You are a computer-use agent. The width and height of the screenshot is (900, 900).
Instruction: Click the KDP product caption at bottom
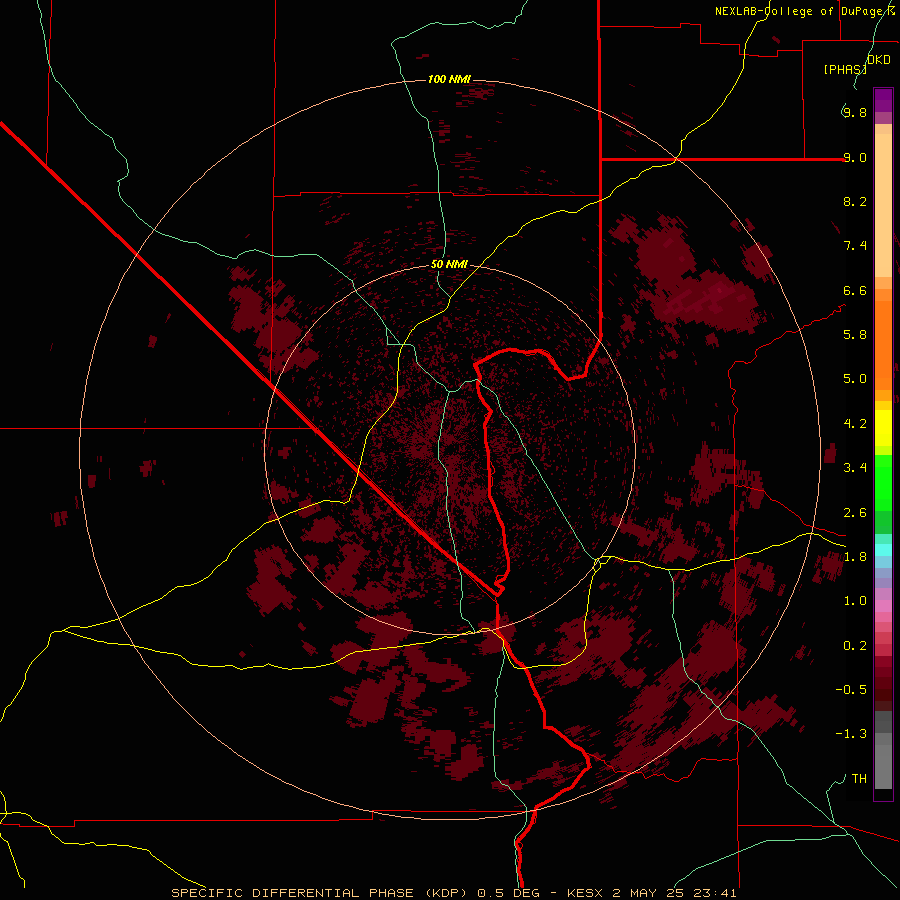click(x=453, y=893)
